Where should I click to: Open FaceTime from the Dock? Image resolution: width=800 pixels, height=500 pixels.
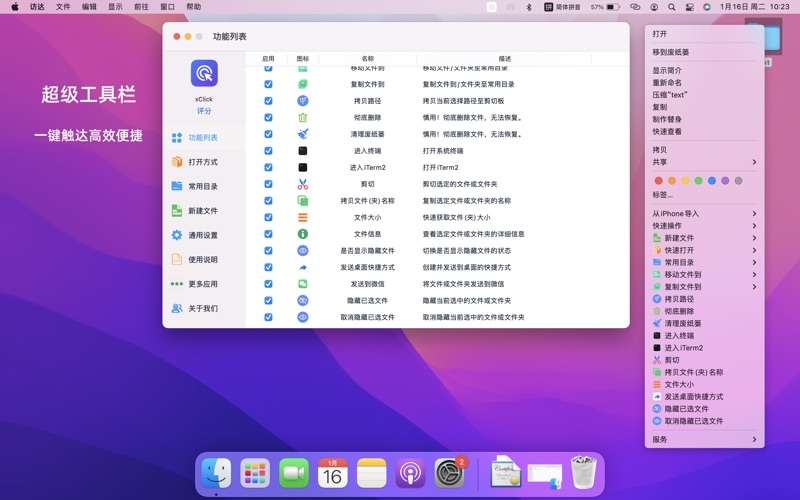[294, 473]
